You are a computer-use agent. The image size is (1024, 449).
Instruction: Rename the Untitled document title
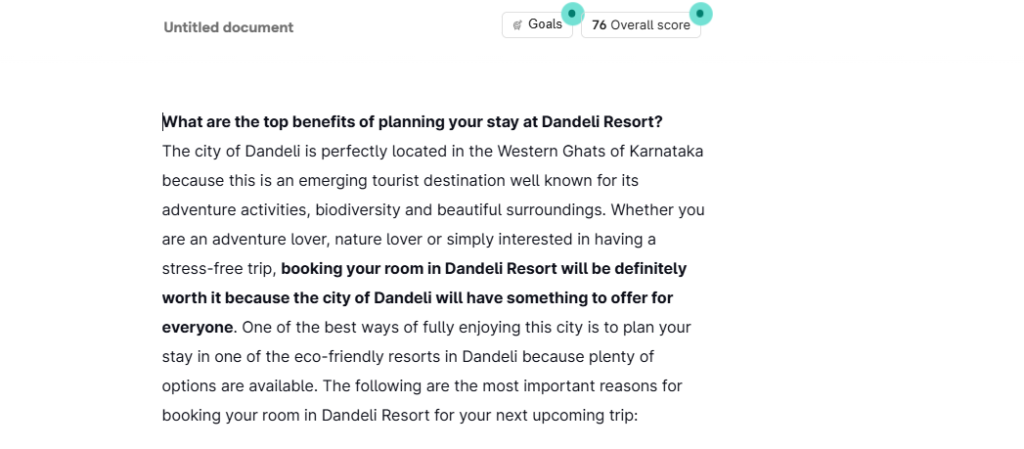pyautogui.click(x=229, y=28)
